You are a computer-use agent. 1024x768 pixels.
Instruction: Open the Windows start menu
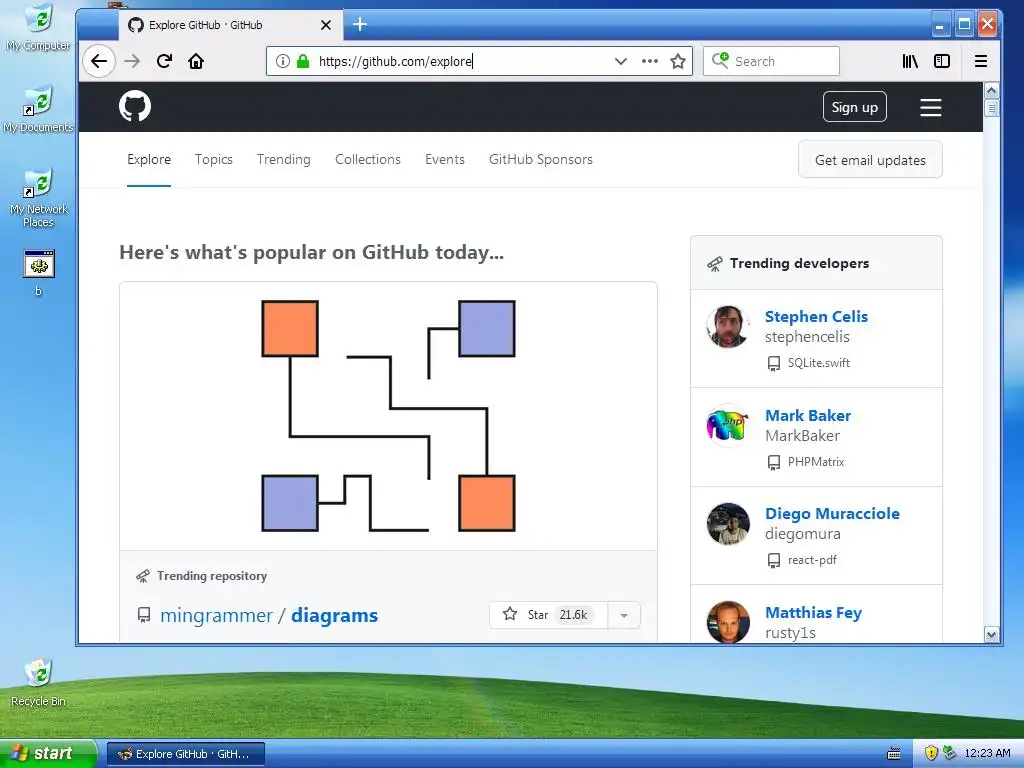tap(48, 754)
